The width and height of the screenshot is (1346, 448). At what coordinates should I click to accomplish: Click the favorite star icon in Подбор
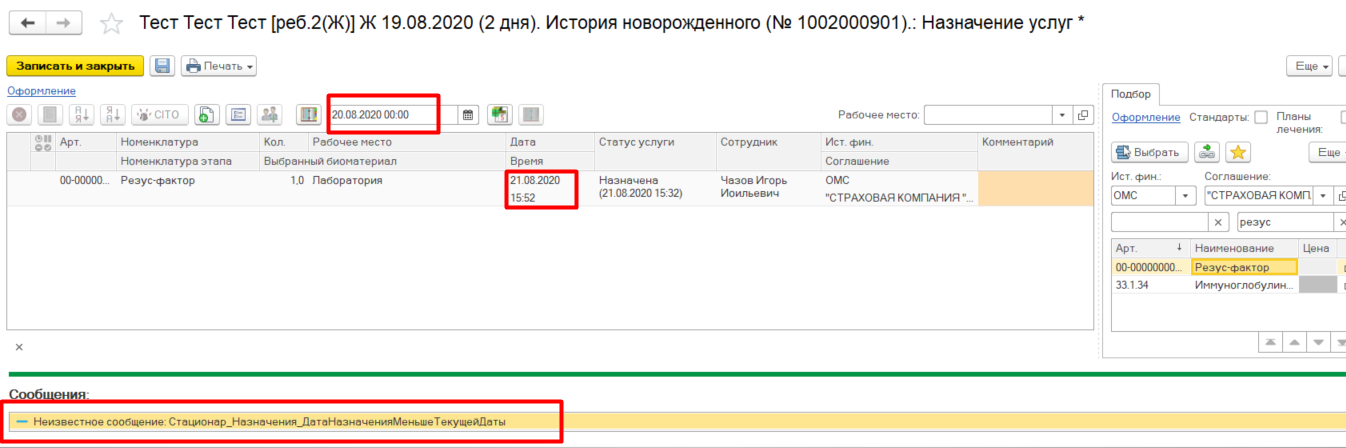click(x=1238, y=152)
